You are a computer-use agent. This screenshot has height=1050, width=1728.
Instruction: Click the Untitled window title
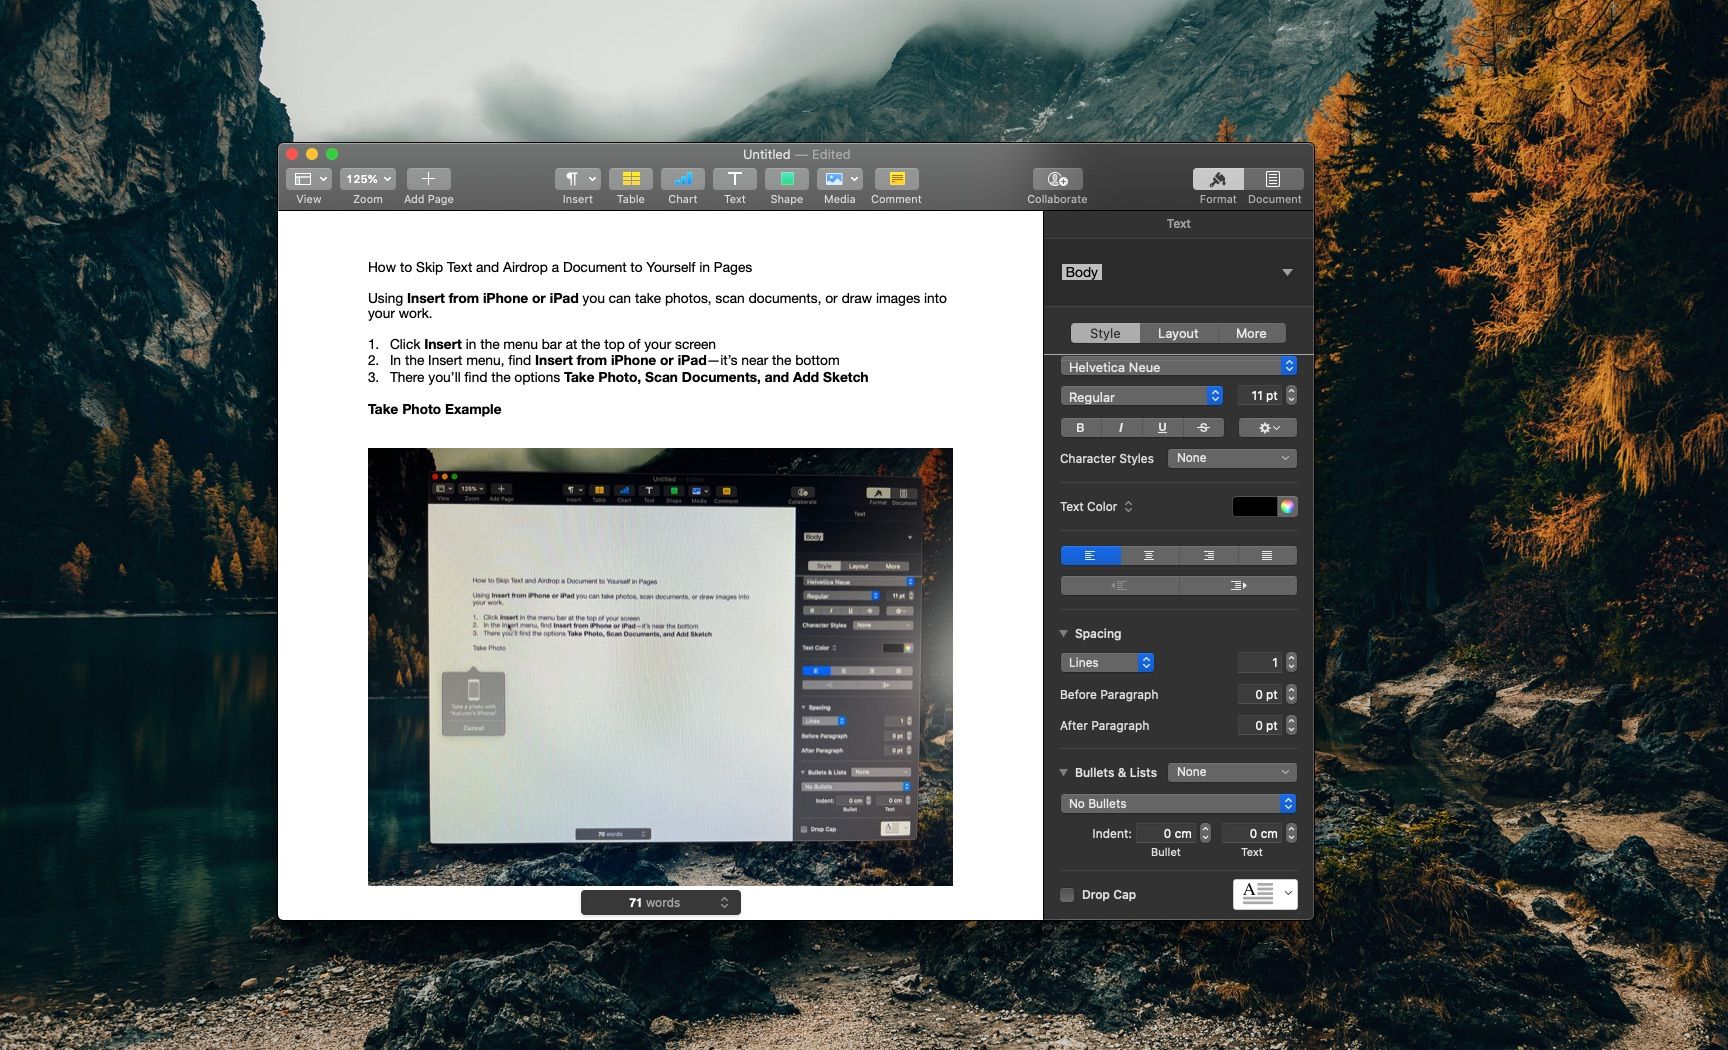click(x=766, y=154)
